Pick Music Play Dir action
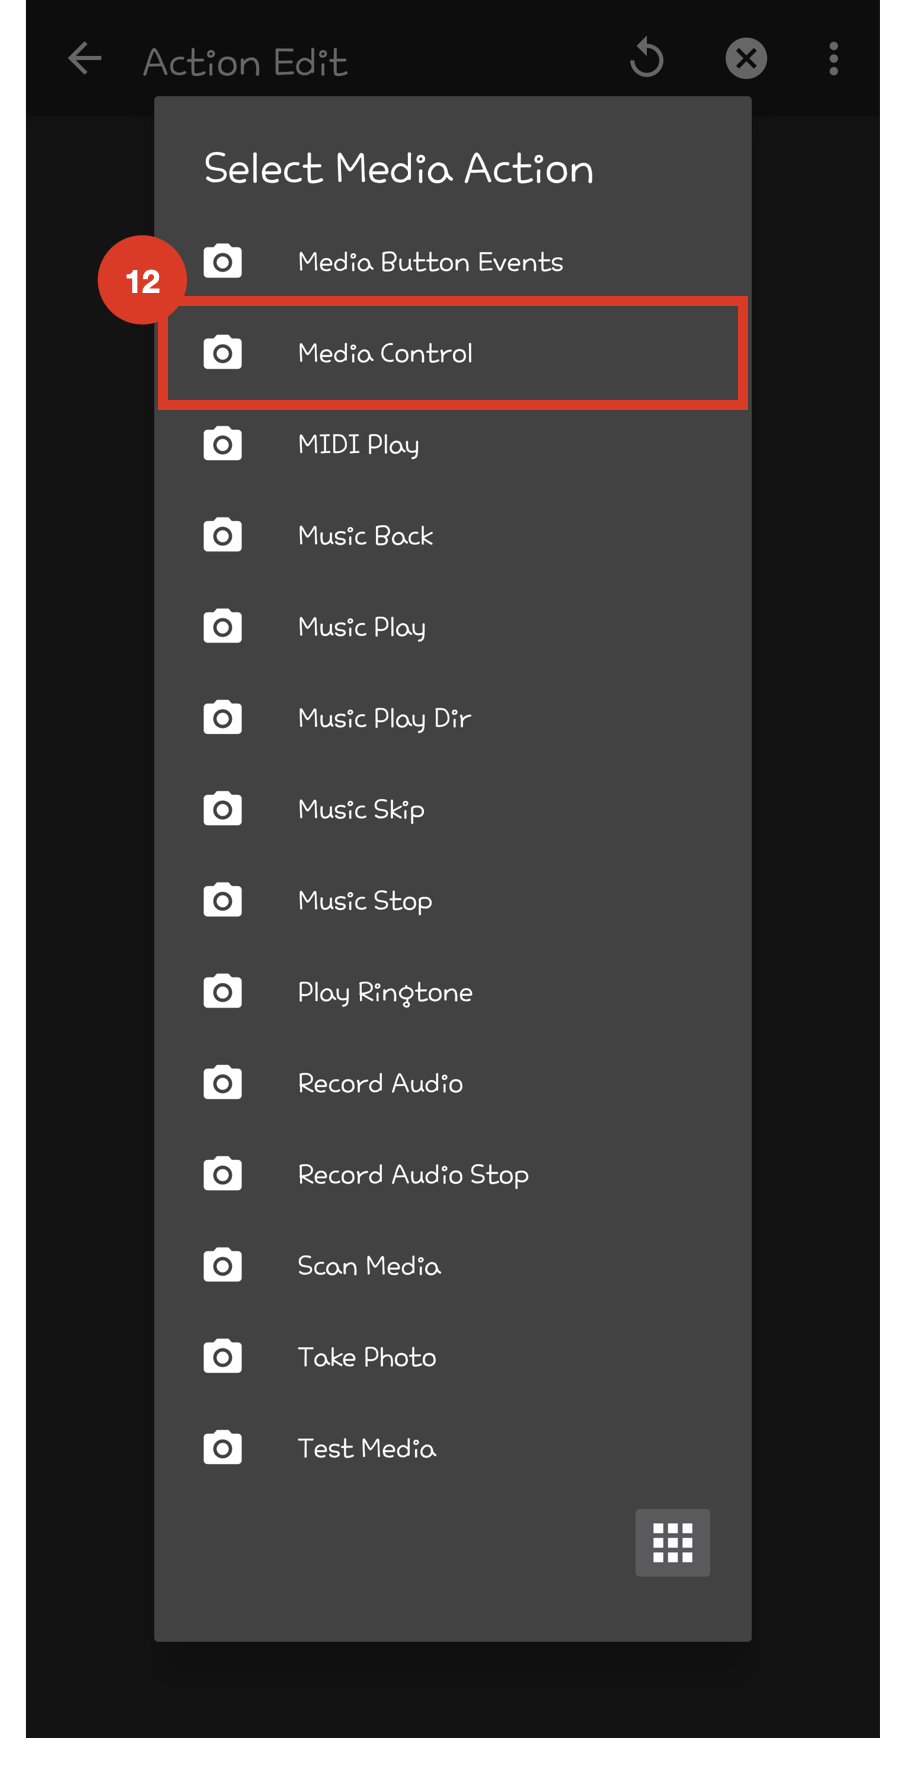This screenshot has height=1790, width=906. (x=384, y=718)
